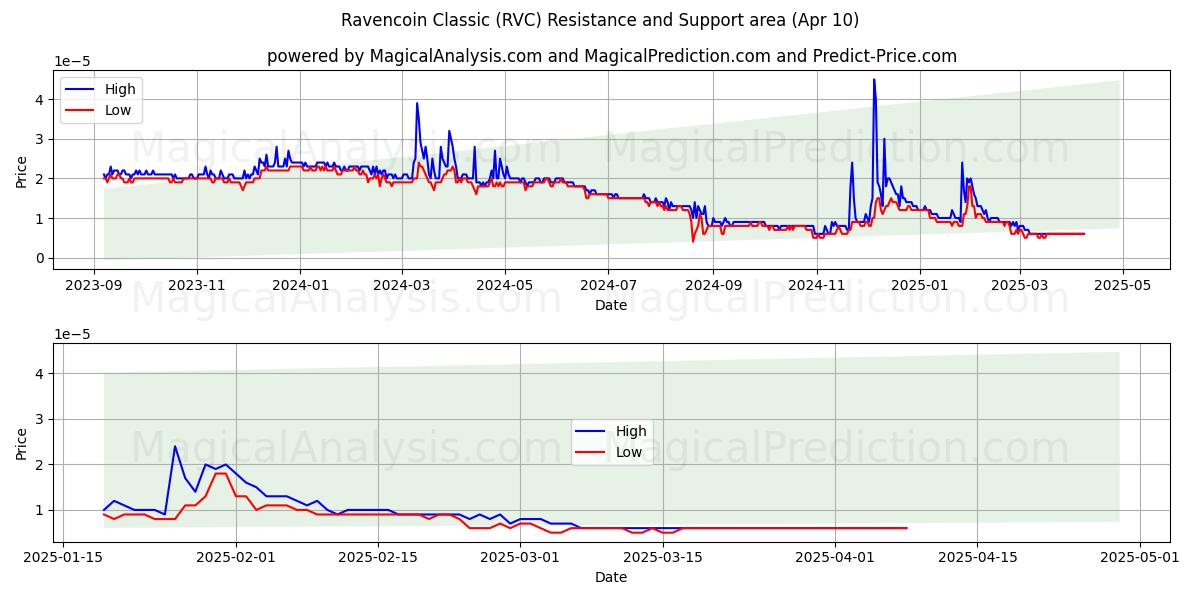This screenshot has width=1200, height=600.
Task: Click the '2025-05' x-axis tick label
Action: point(1122,285)
